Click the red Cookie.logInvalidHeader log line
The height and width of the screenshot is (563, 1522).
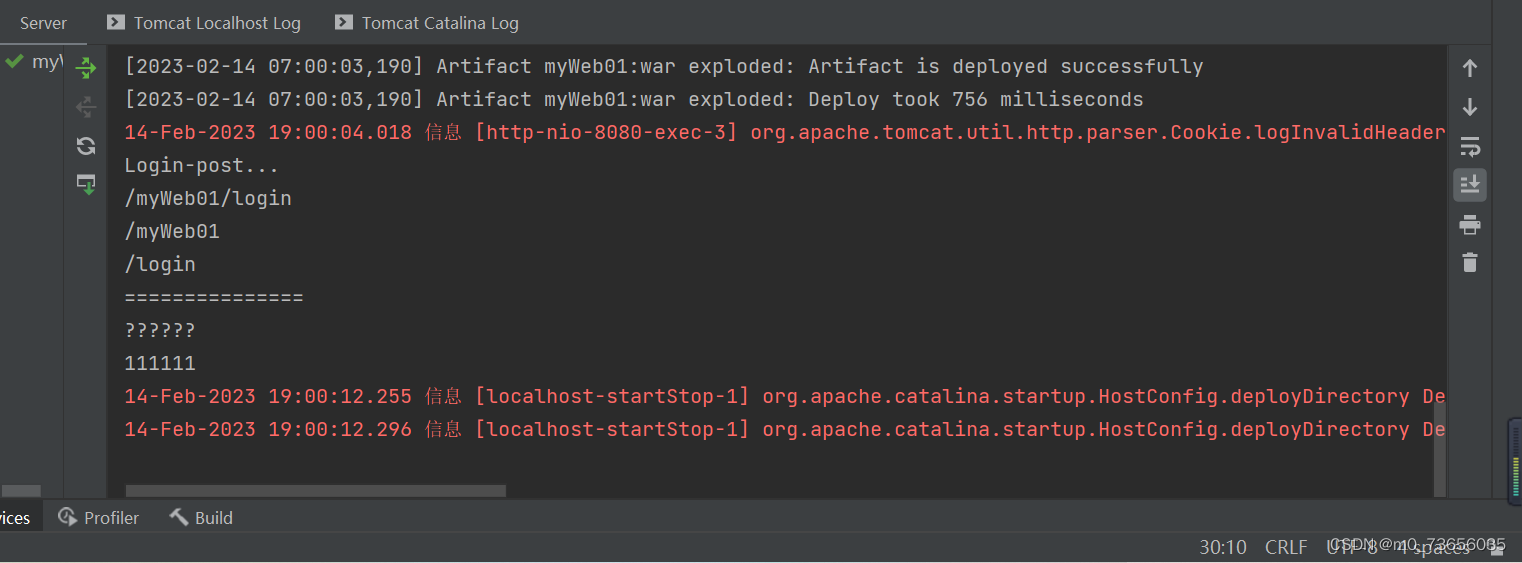click(x=785, y=133)
